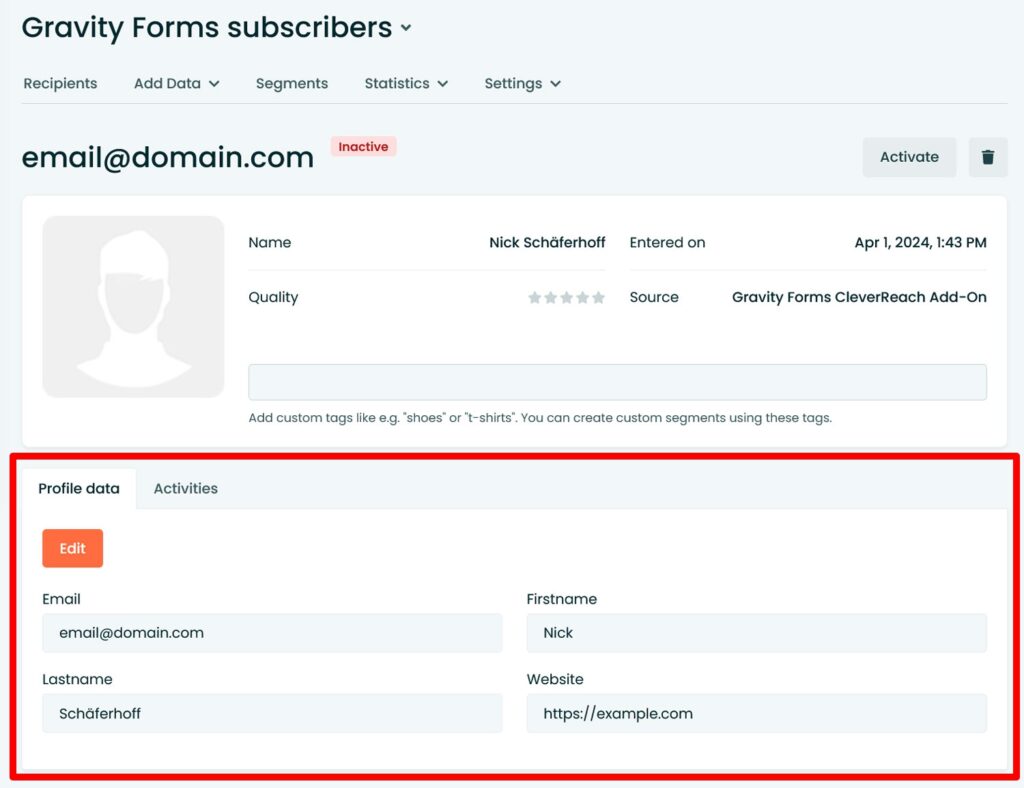Click the subscriber avatar placeholder
Screen dimensions: 1024x788
[x=133, y=304]
